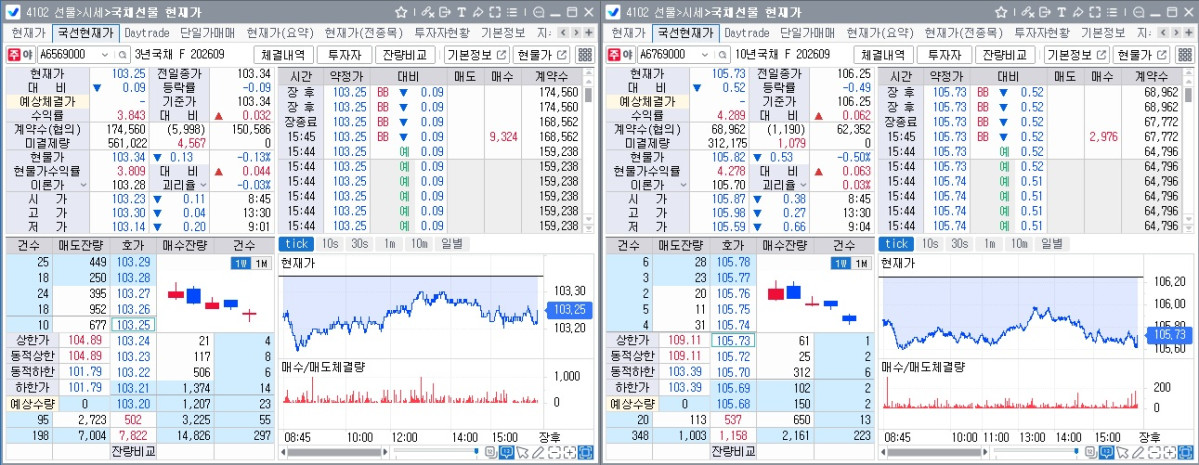Toggle the 주야 session button in right window
The image size is (1199, 465).
point(621,55)
